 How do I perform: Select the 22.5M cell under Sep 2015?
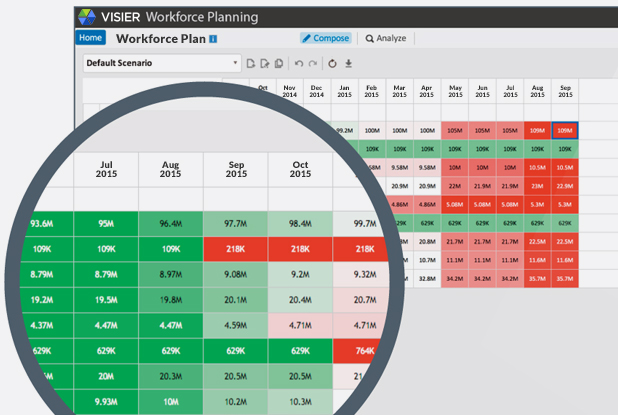[565, 242]
